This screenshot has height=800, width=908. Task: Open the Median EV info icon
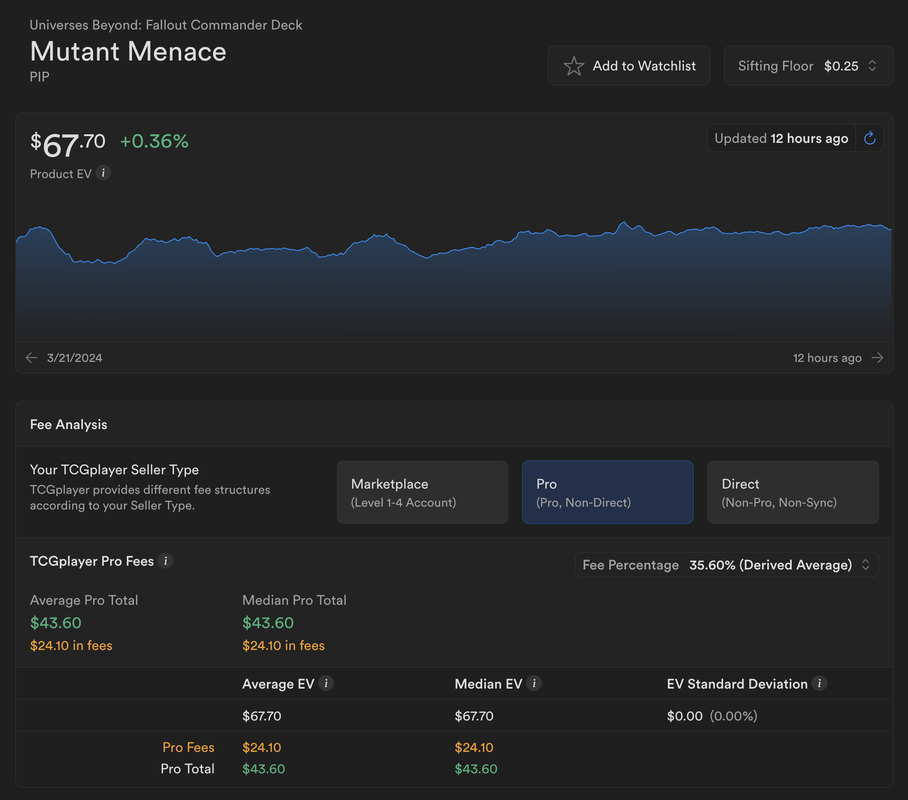534,684
